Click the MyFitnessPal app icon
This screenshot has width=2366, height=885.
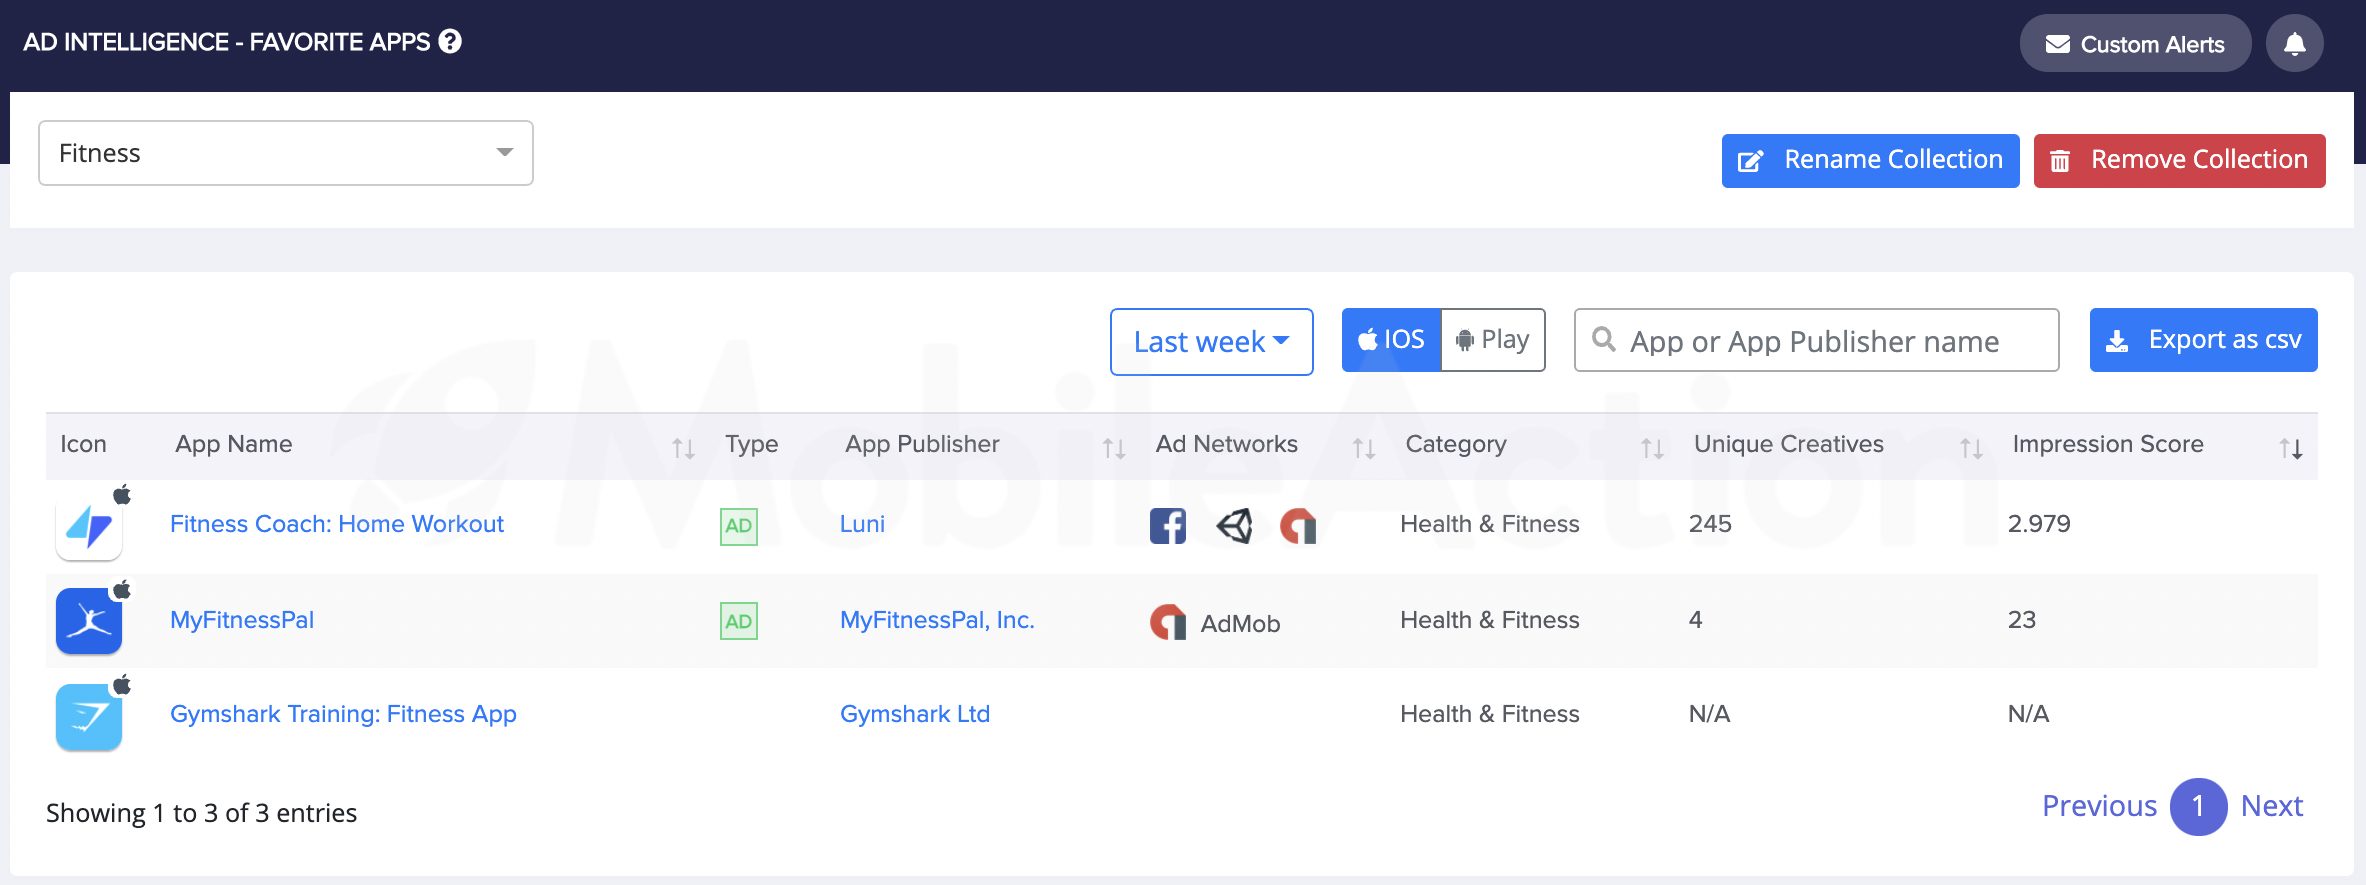click(89, 621)
